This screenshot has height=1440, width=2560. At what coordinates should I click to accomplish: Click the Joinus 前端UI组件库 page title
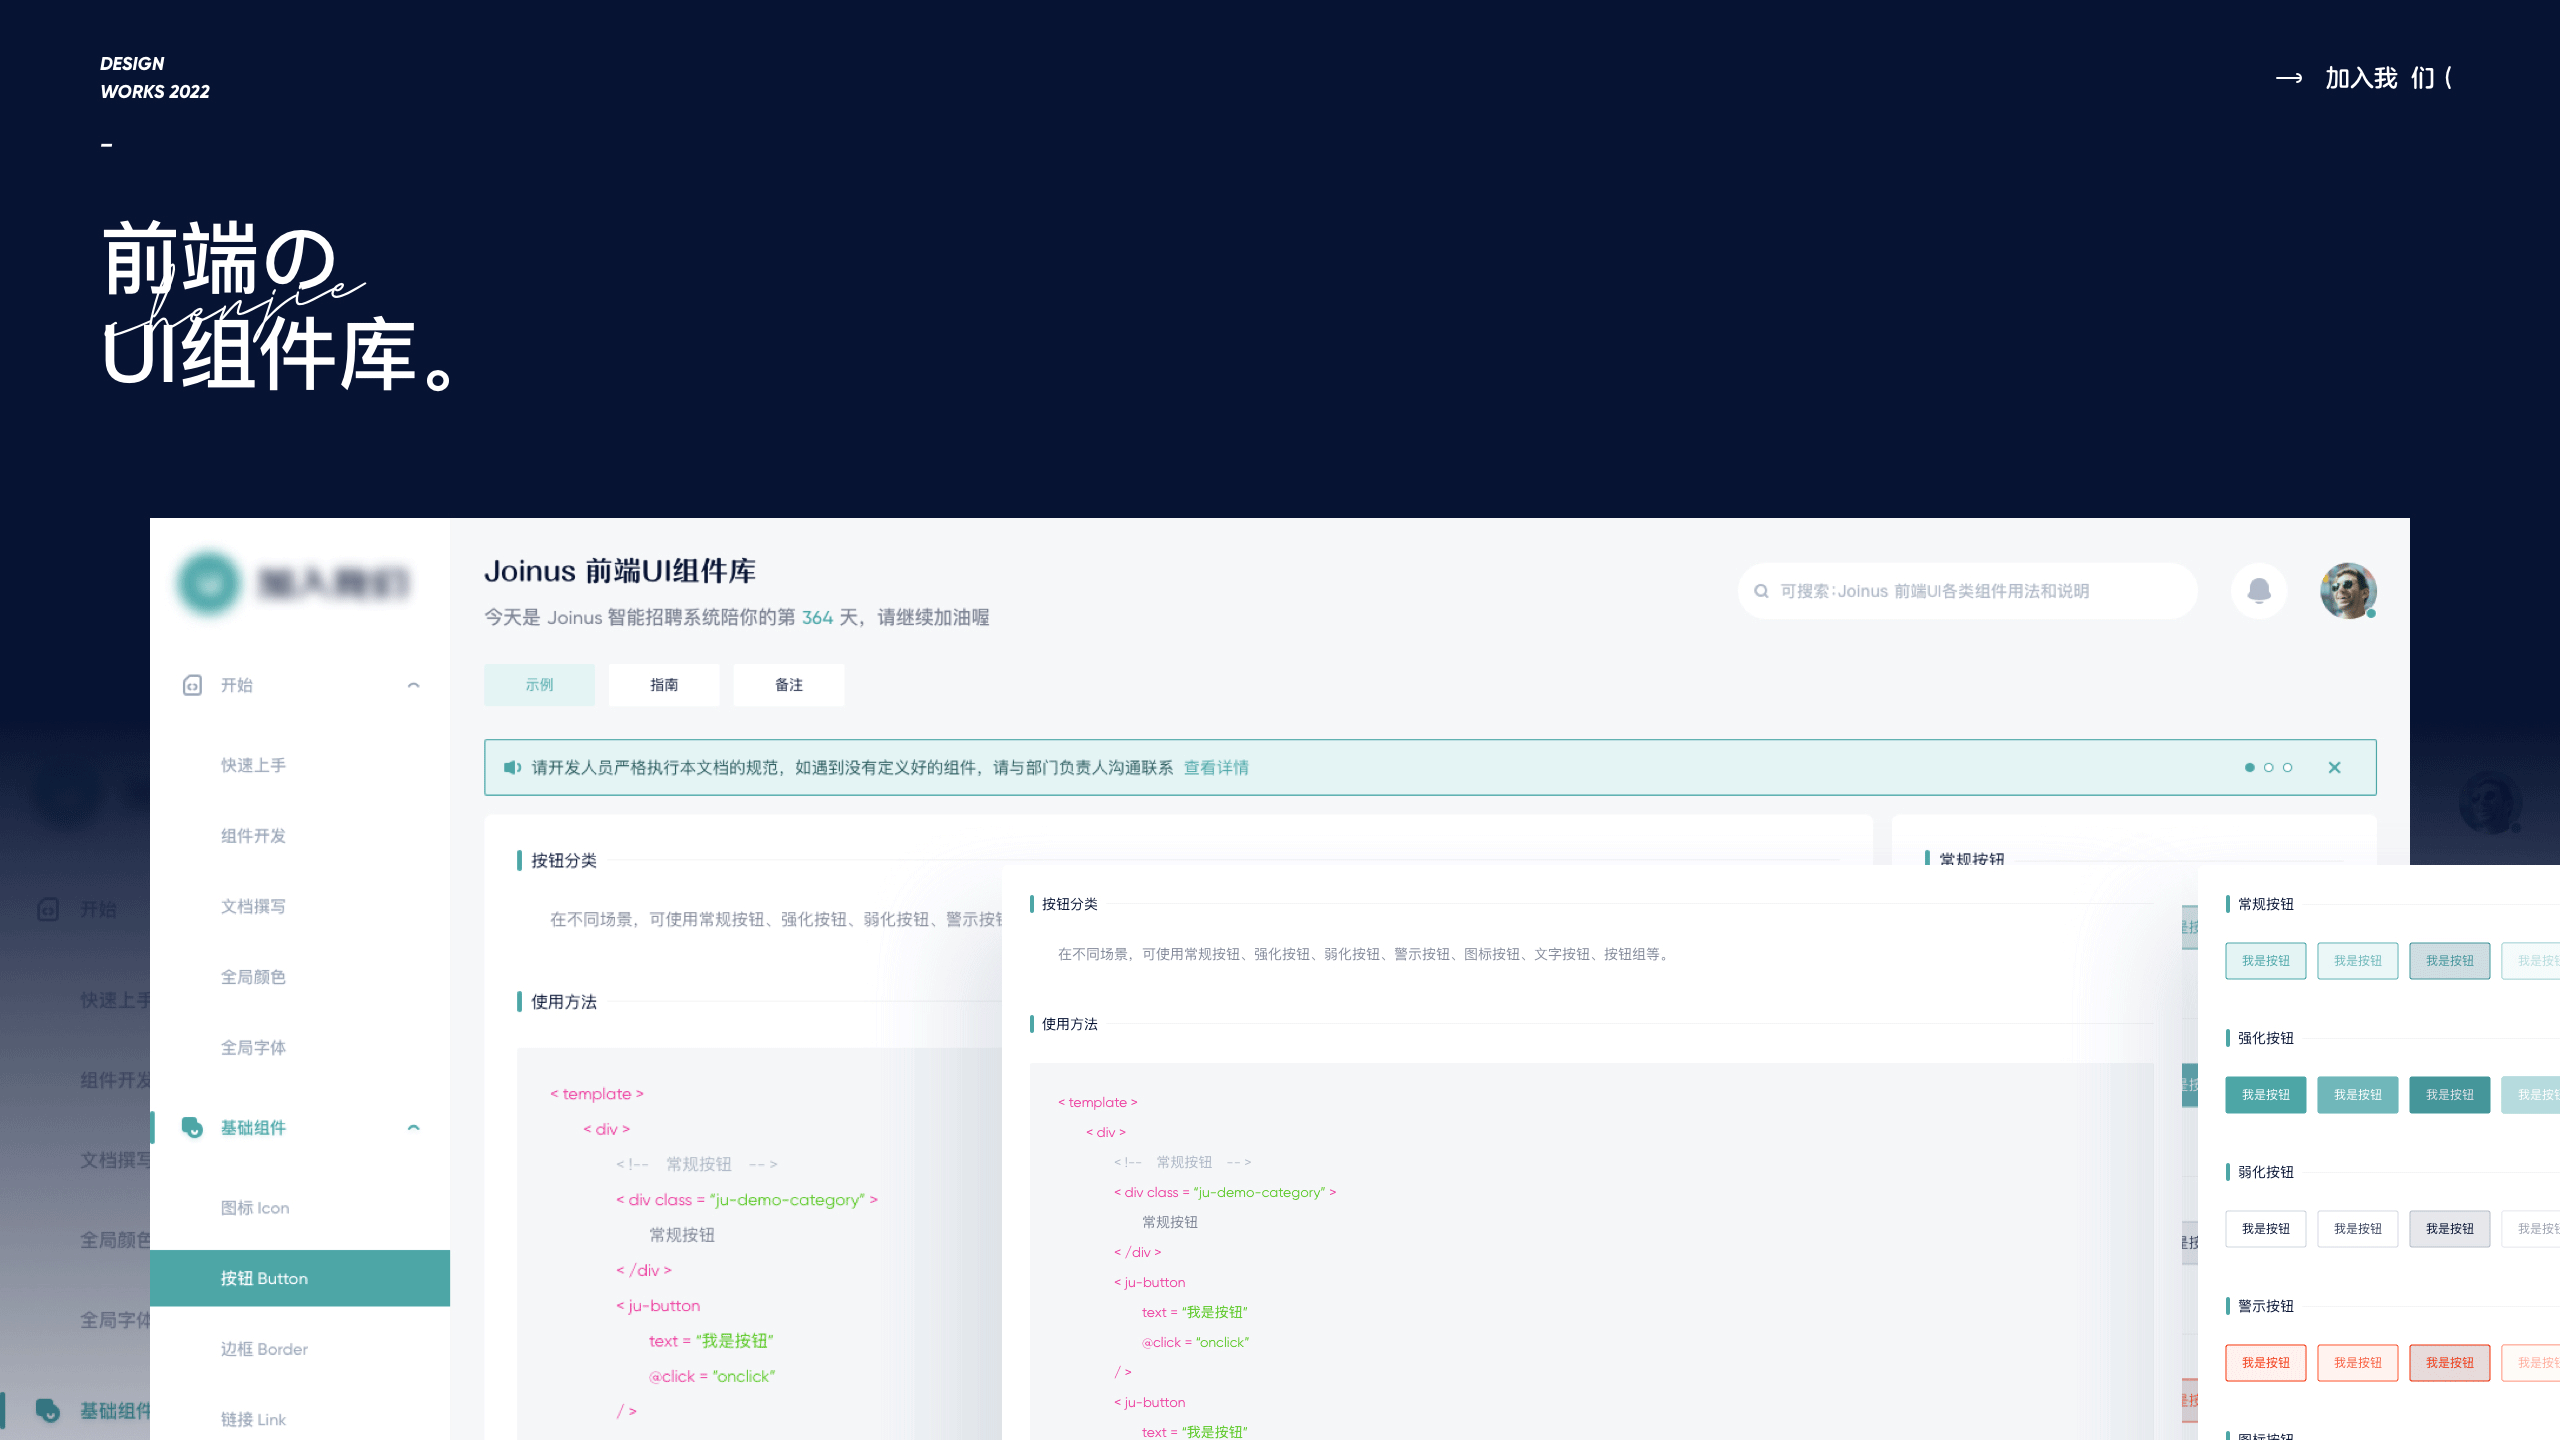(620, 571)
